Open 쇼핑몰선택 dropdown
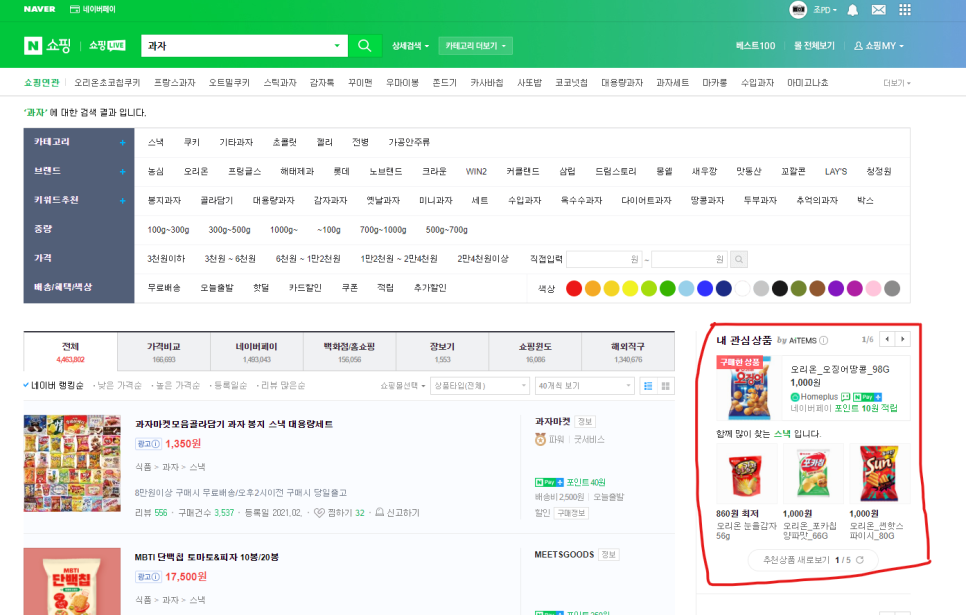This screenshot has width=966, height=615. point(402,386)
